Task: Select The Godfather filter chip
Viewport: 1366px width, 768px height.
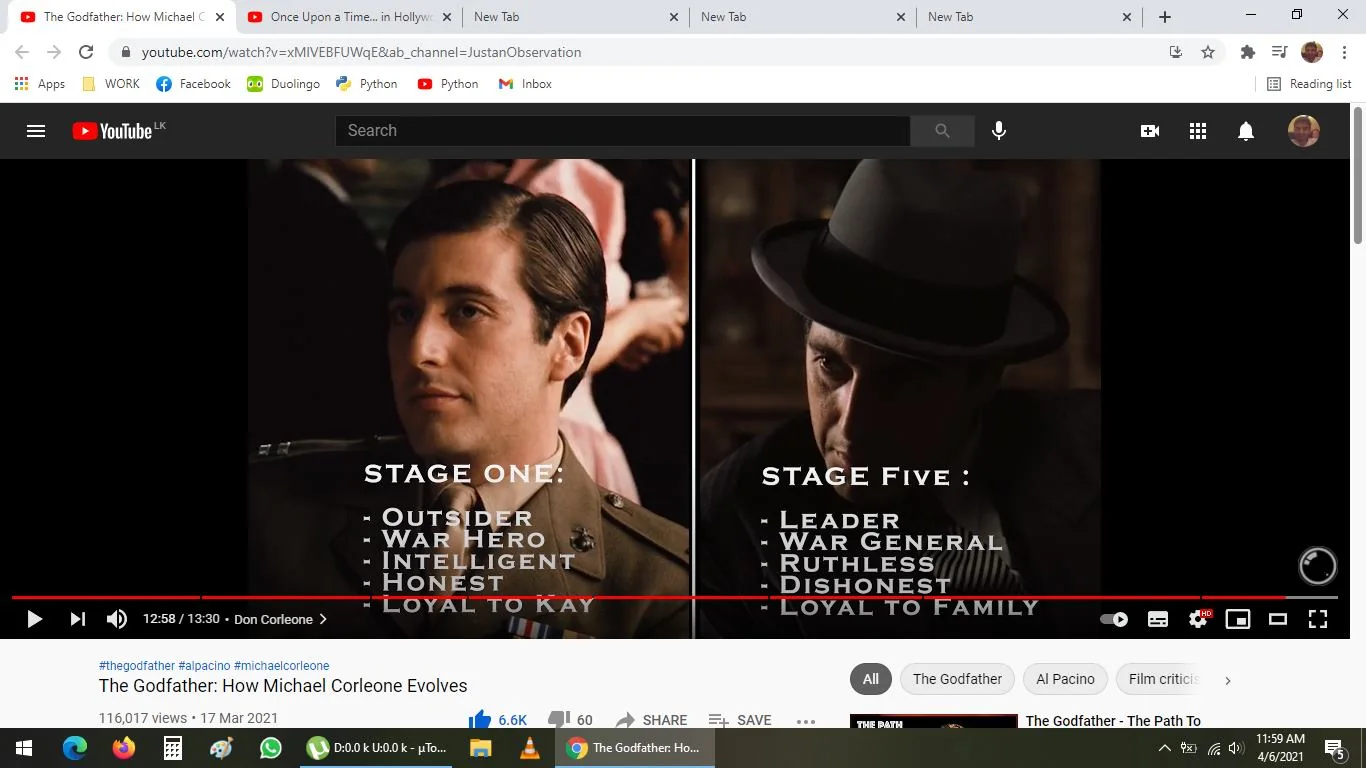Action: coord(957,679)
